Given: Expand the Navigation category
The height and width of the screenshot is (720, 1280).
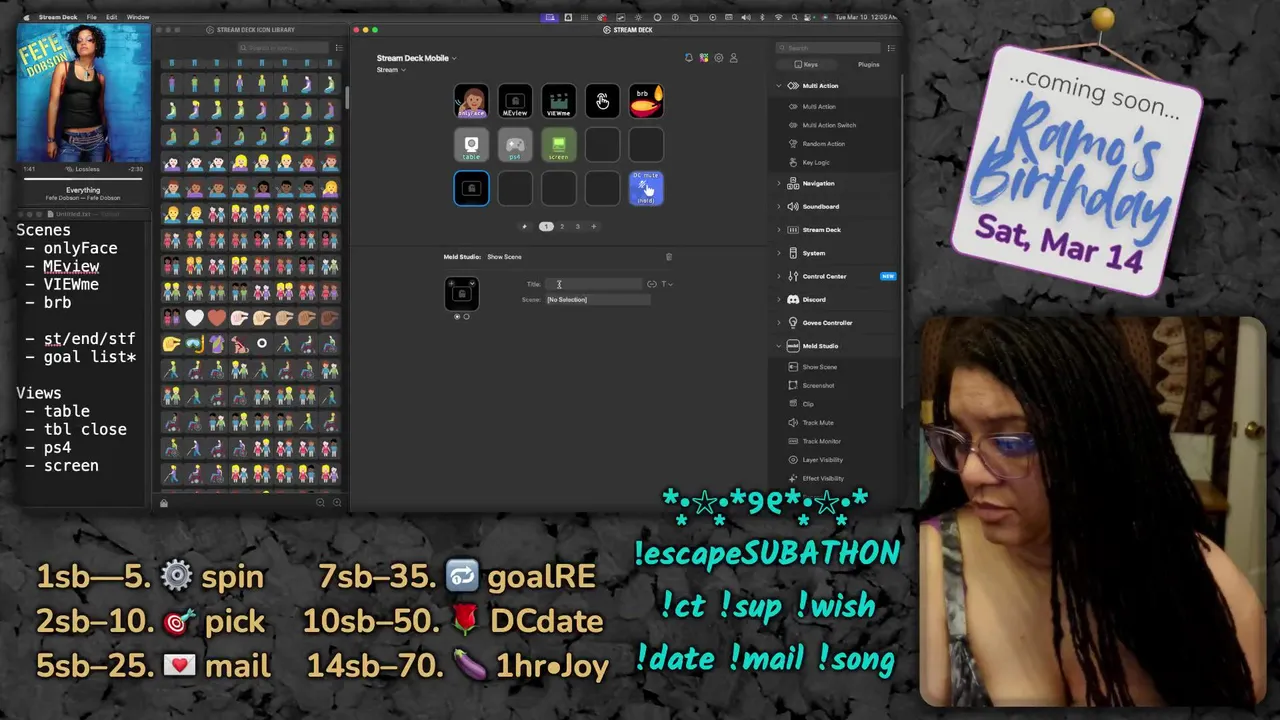Looking at the screenshot, I should pyautogui.click(x=779, y=183).
